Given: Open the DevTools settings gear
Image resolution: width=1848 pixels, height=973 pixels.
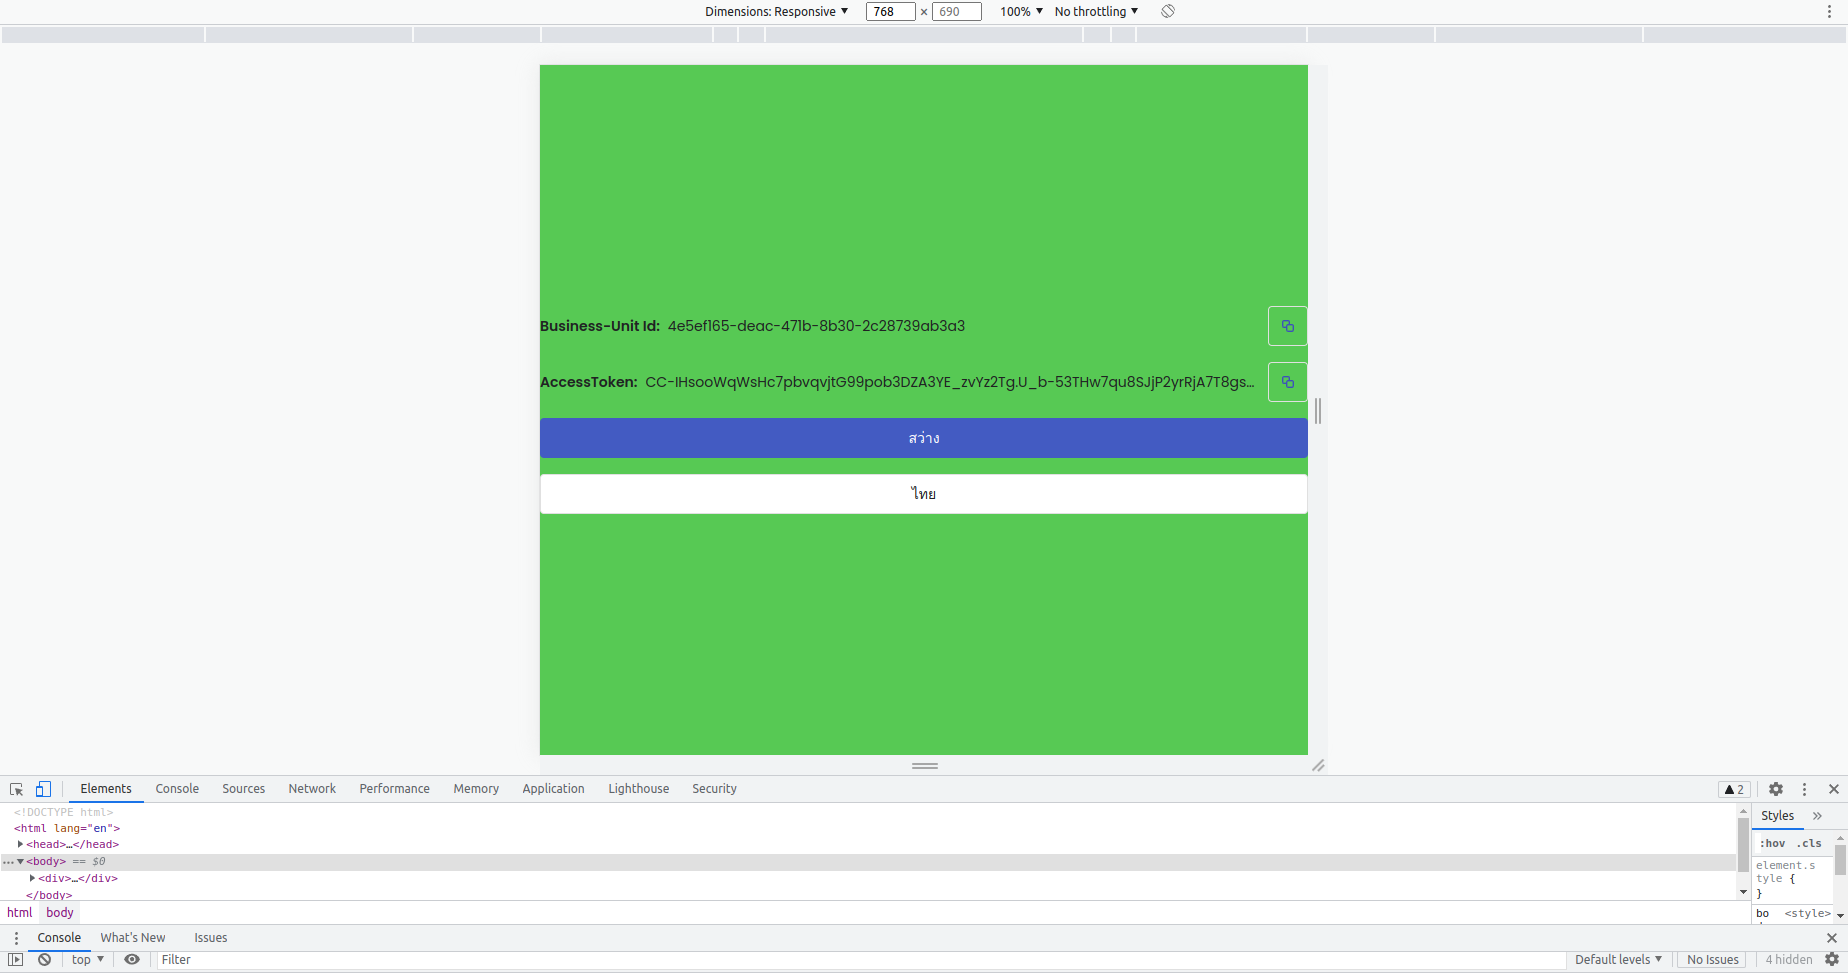Looking at the screenshot, I should [1776, 789].
